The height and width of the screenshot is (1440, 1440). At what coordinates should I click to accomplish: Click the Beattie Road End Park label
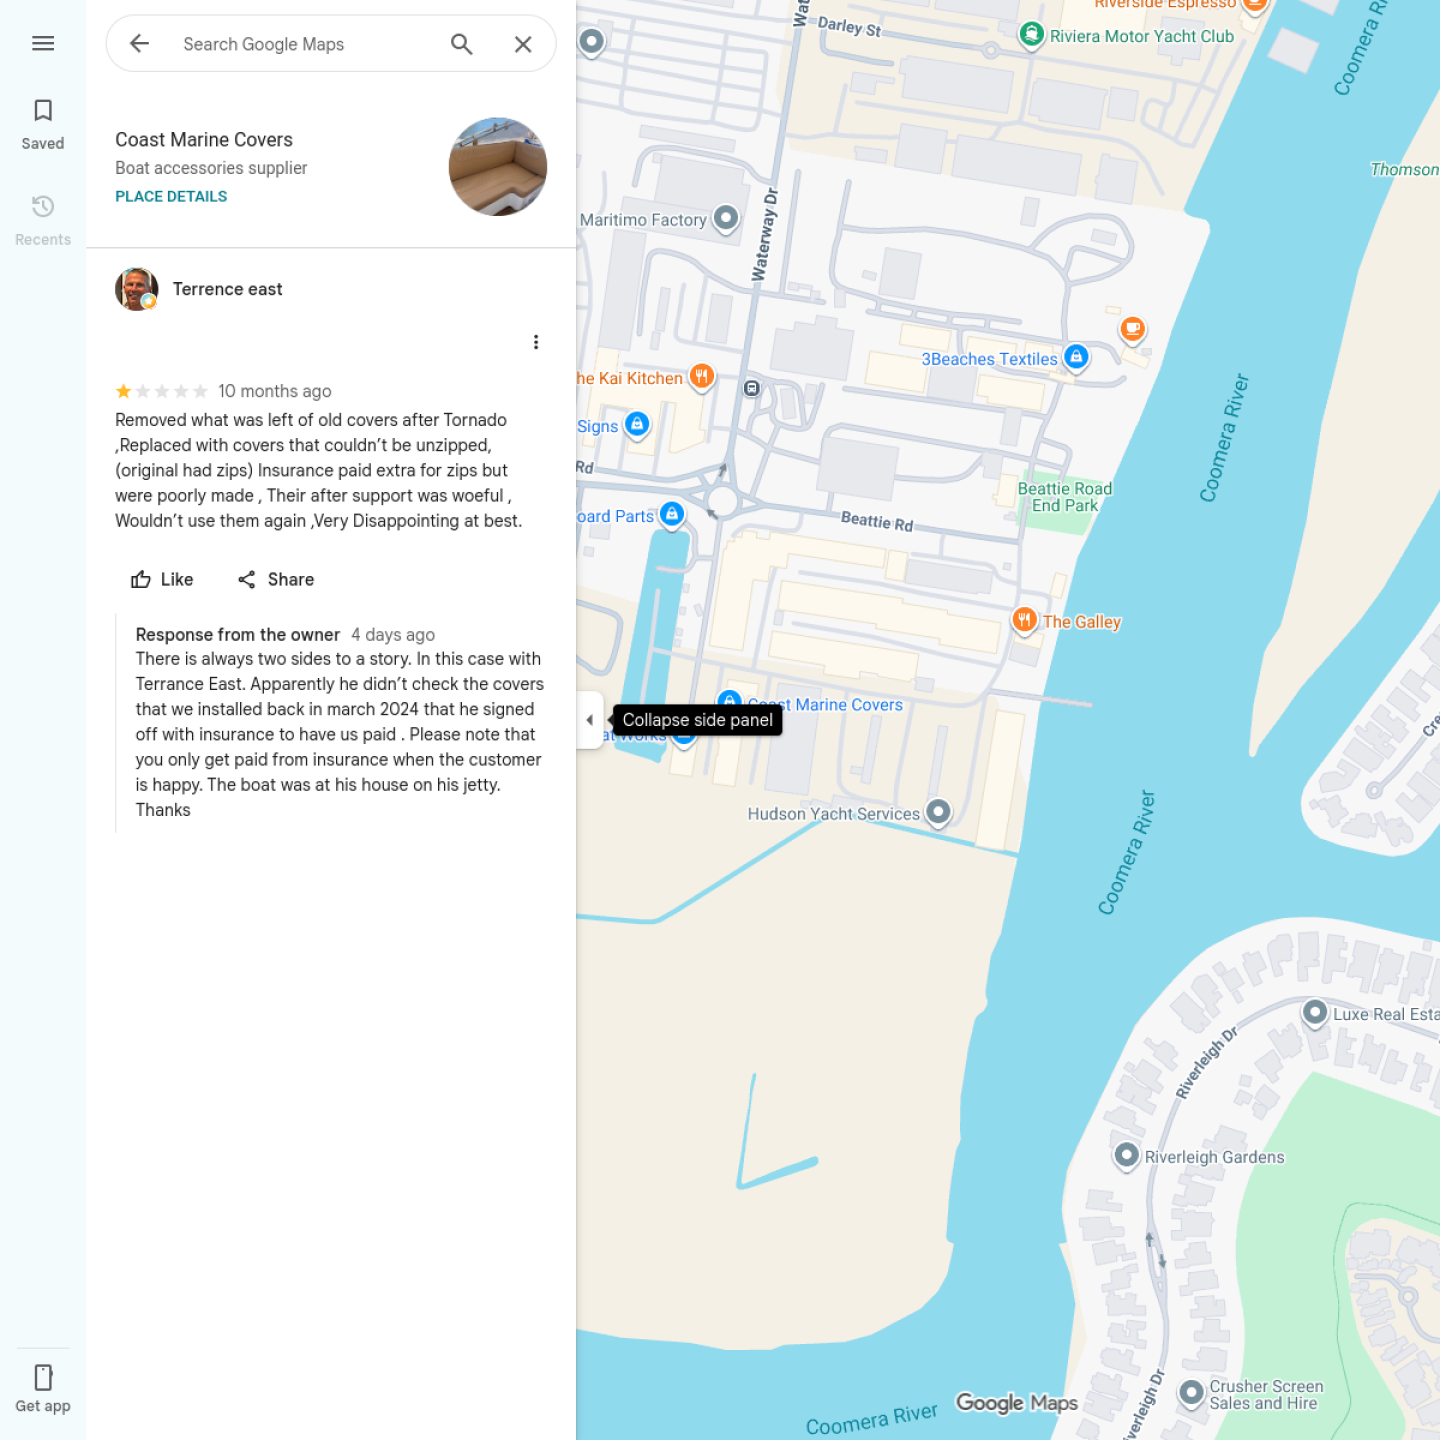coord(1065,497)
